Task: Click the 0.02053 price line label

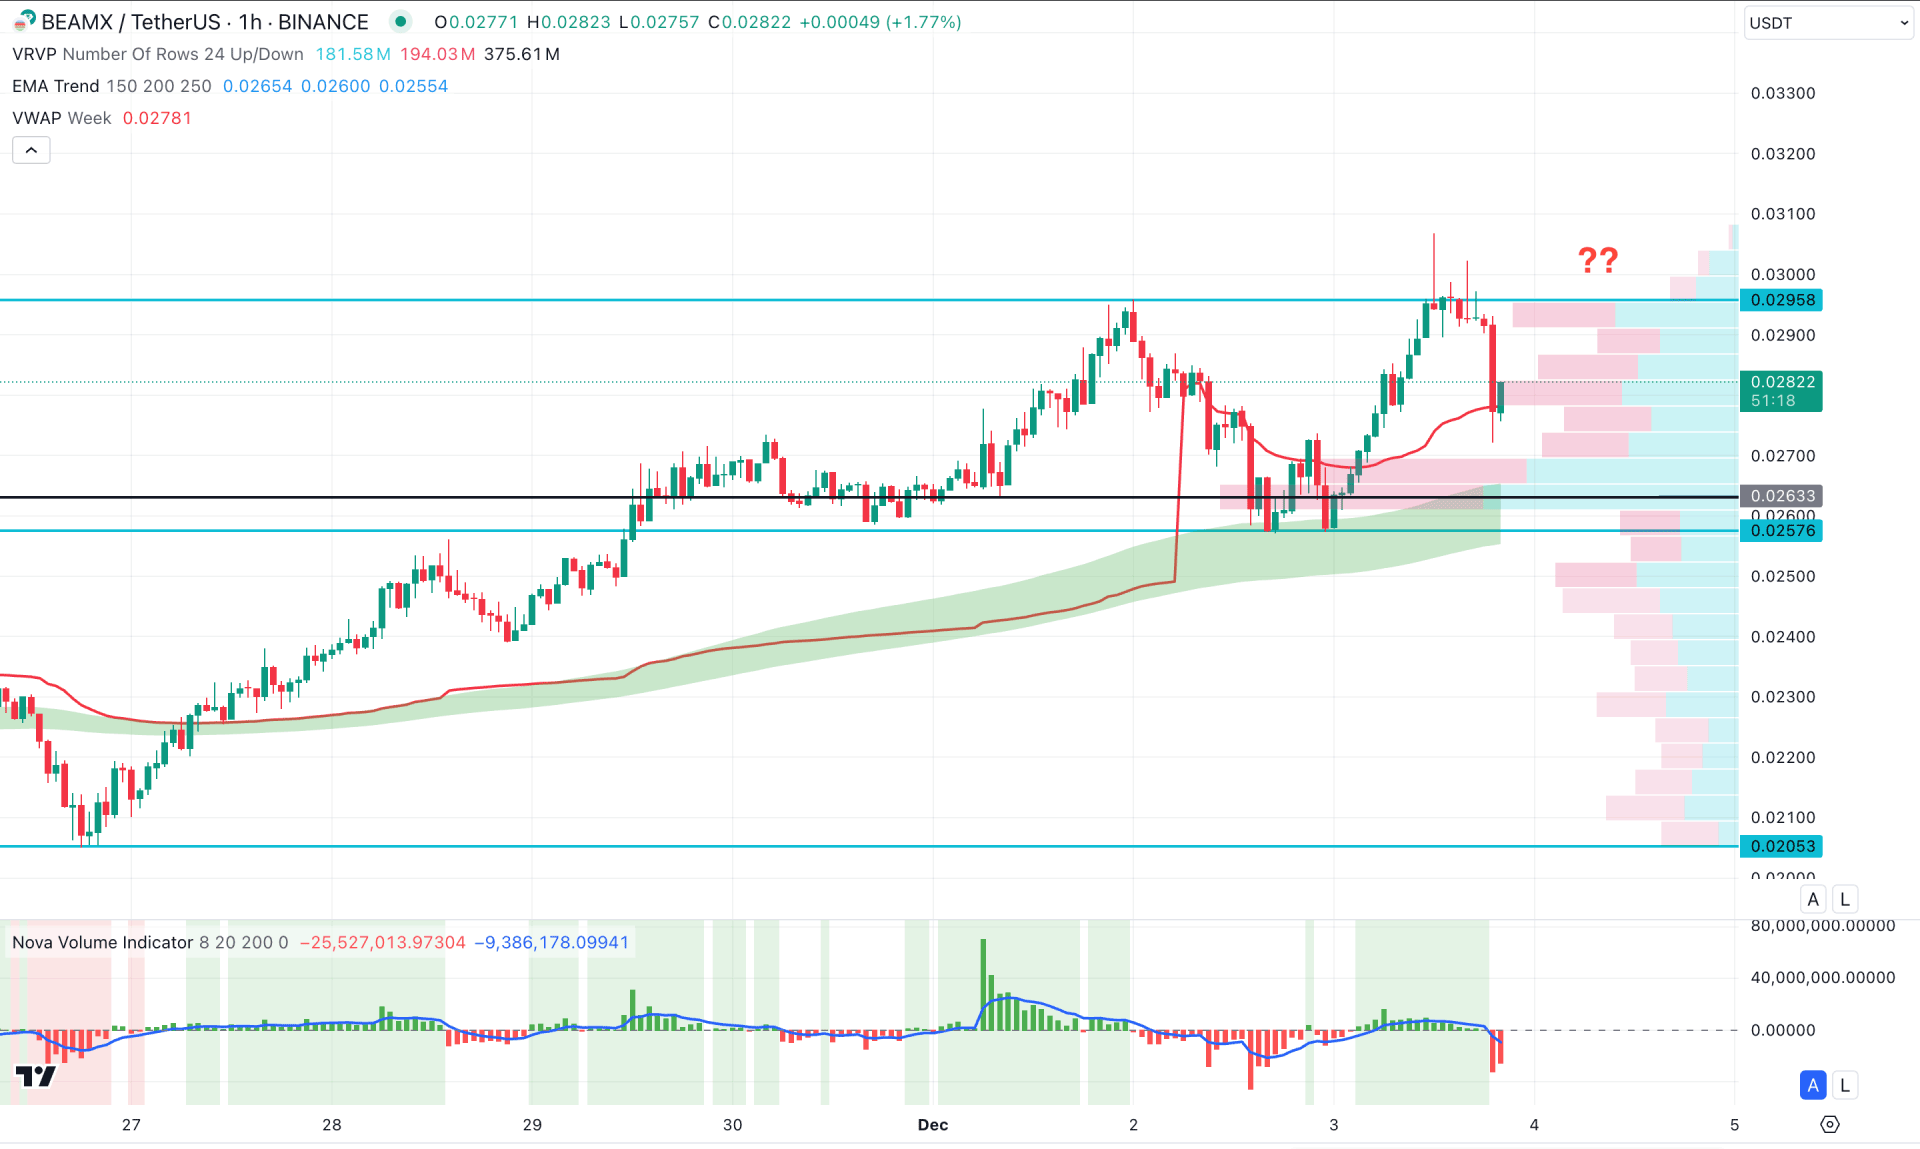Action: point(1781,846)
